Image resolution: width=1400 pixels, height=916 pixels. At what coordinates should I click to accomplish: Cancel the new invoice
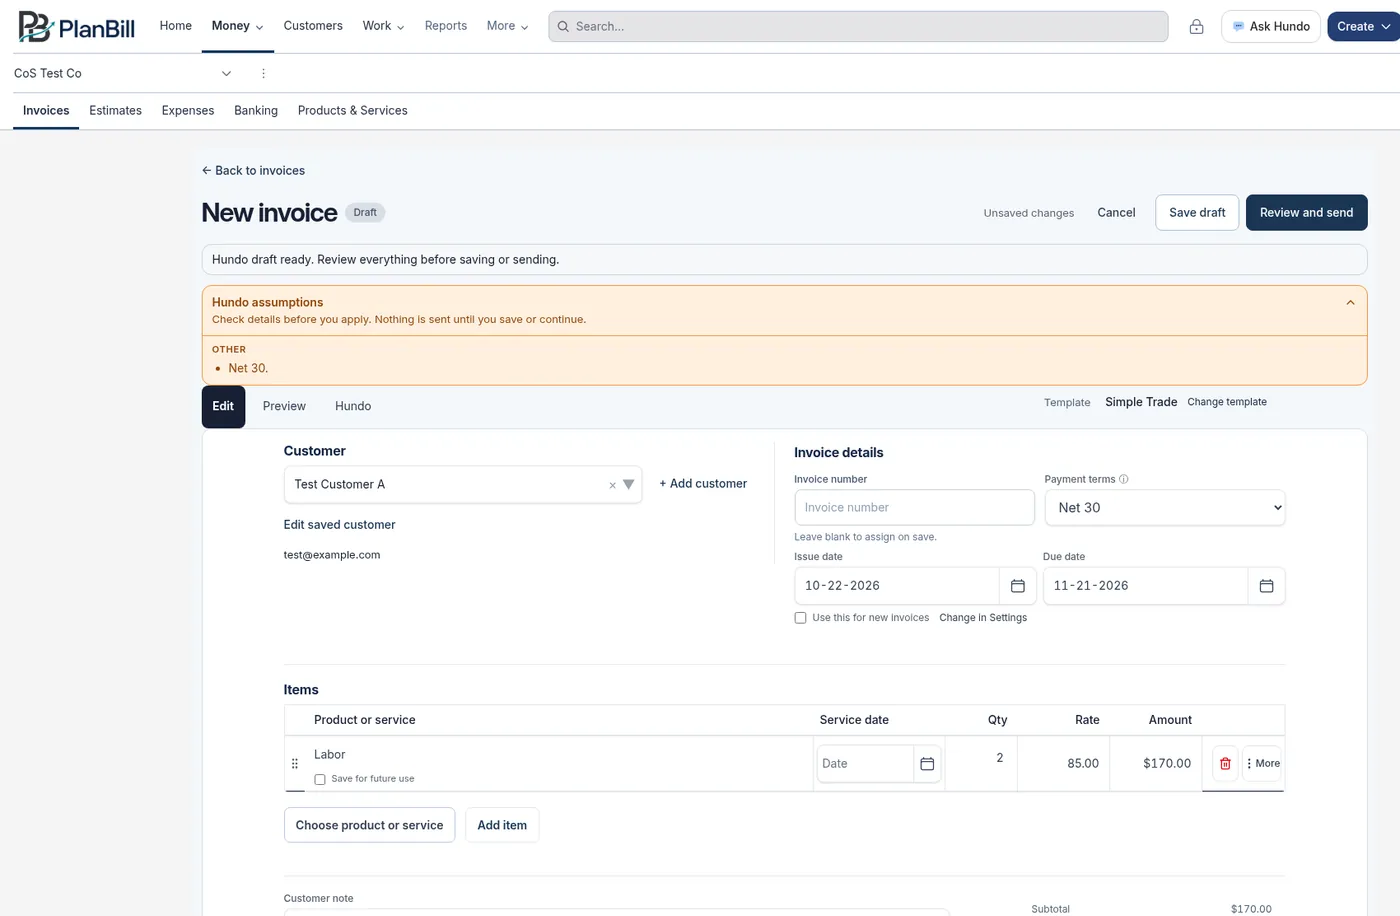coord(1116,213)
